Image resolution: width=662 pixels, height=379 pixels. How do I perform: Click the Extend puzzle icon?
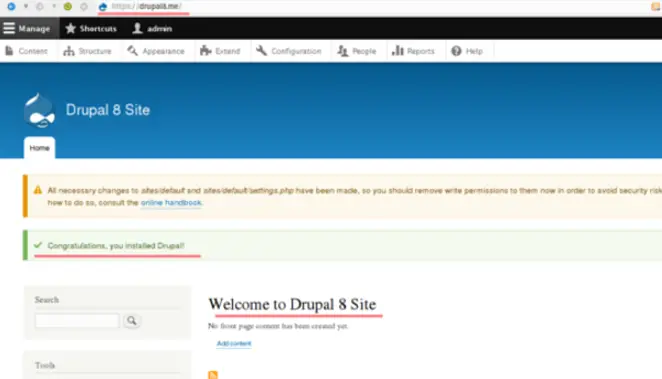coord(206,51)
